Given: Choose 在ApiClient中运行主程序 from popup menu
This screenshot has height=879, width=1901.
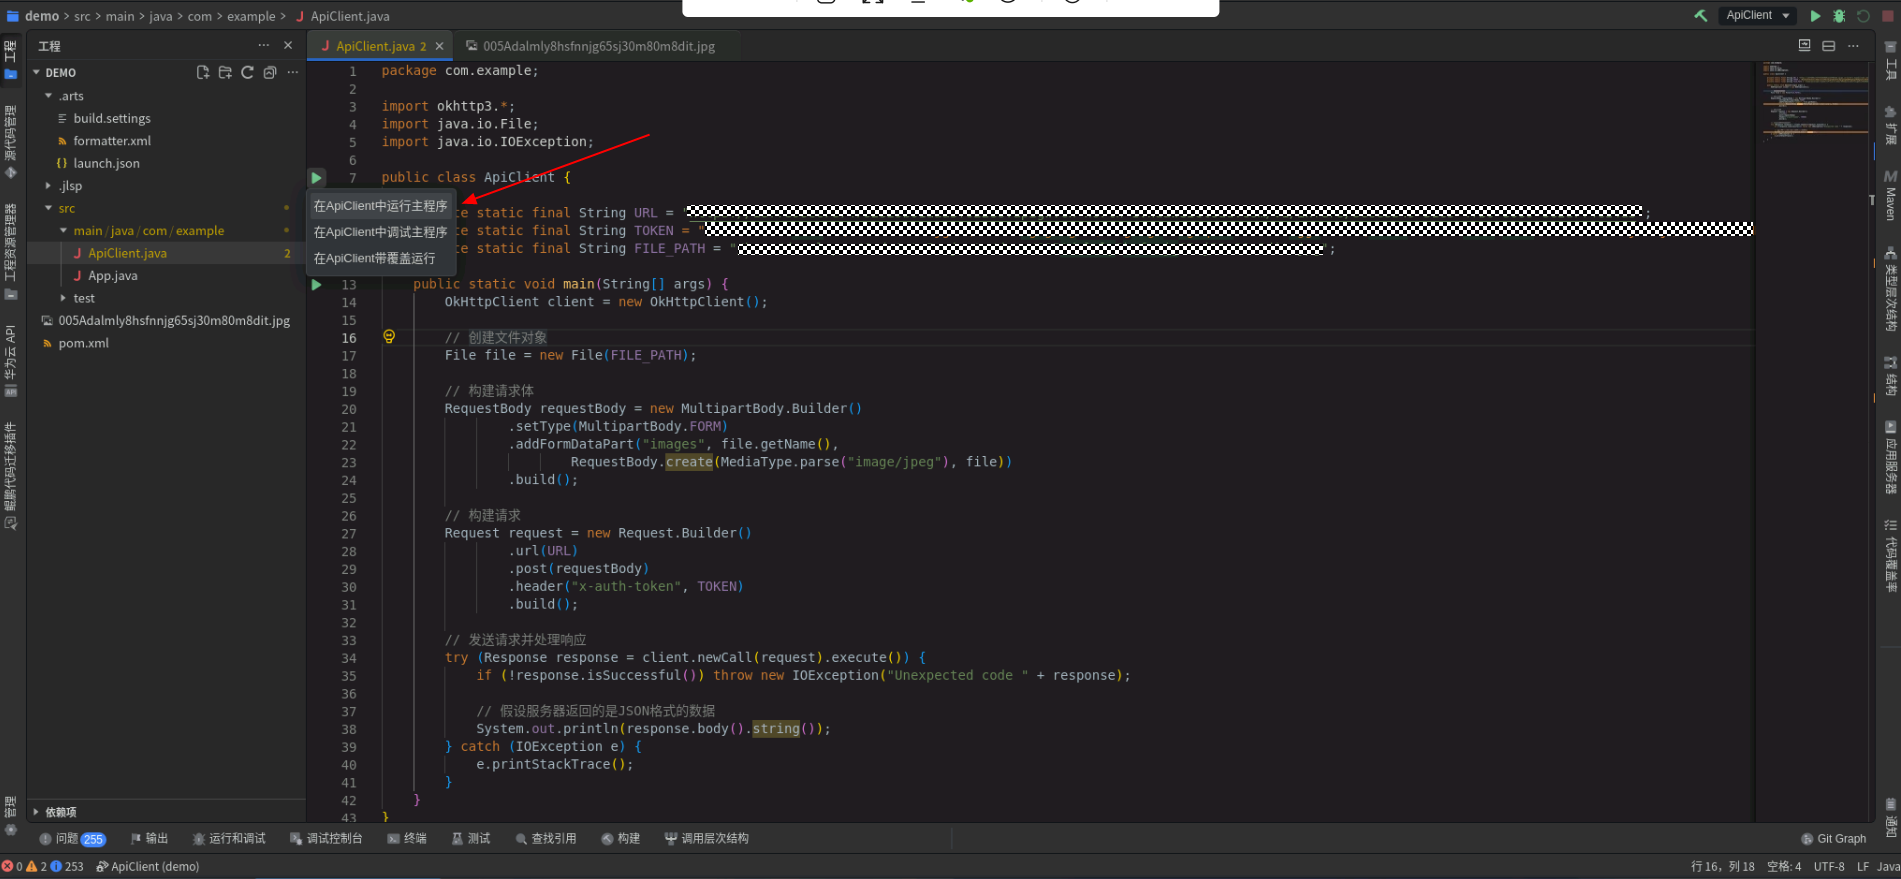Looking at the screenshot, I should pos(381,206).
